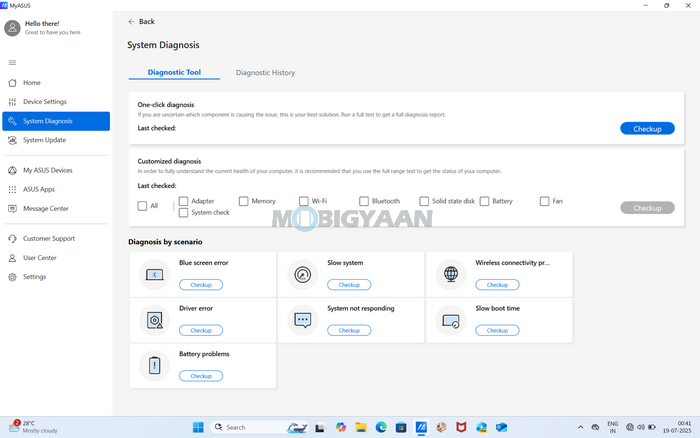Click the ENG IN language indicator

pyautogui.click(x=613, y=427)
